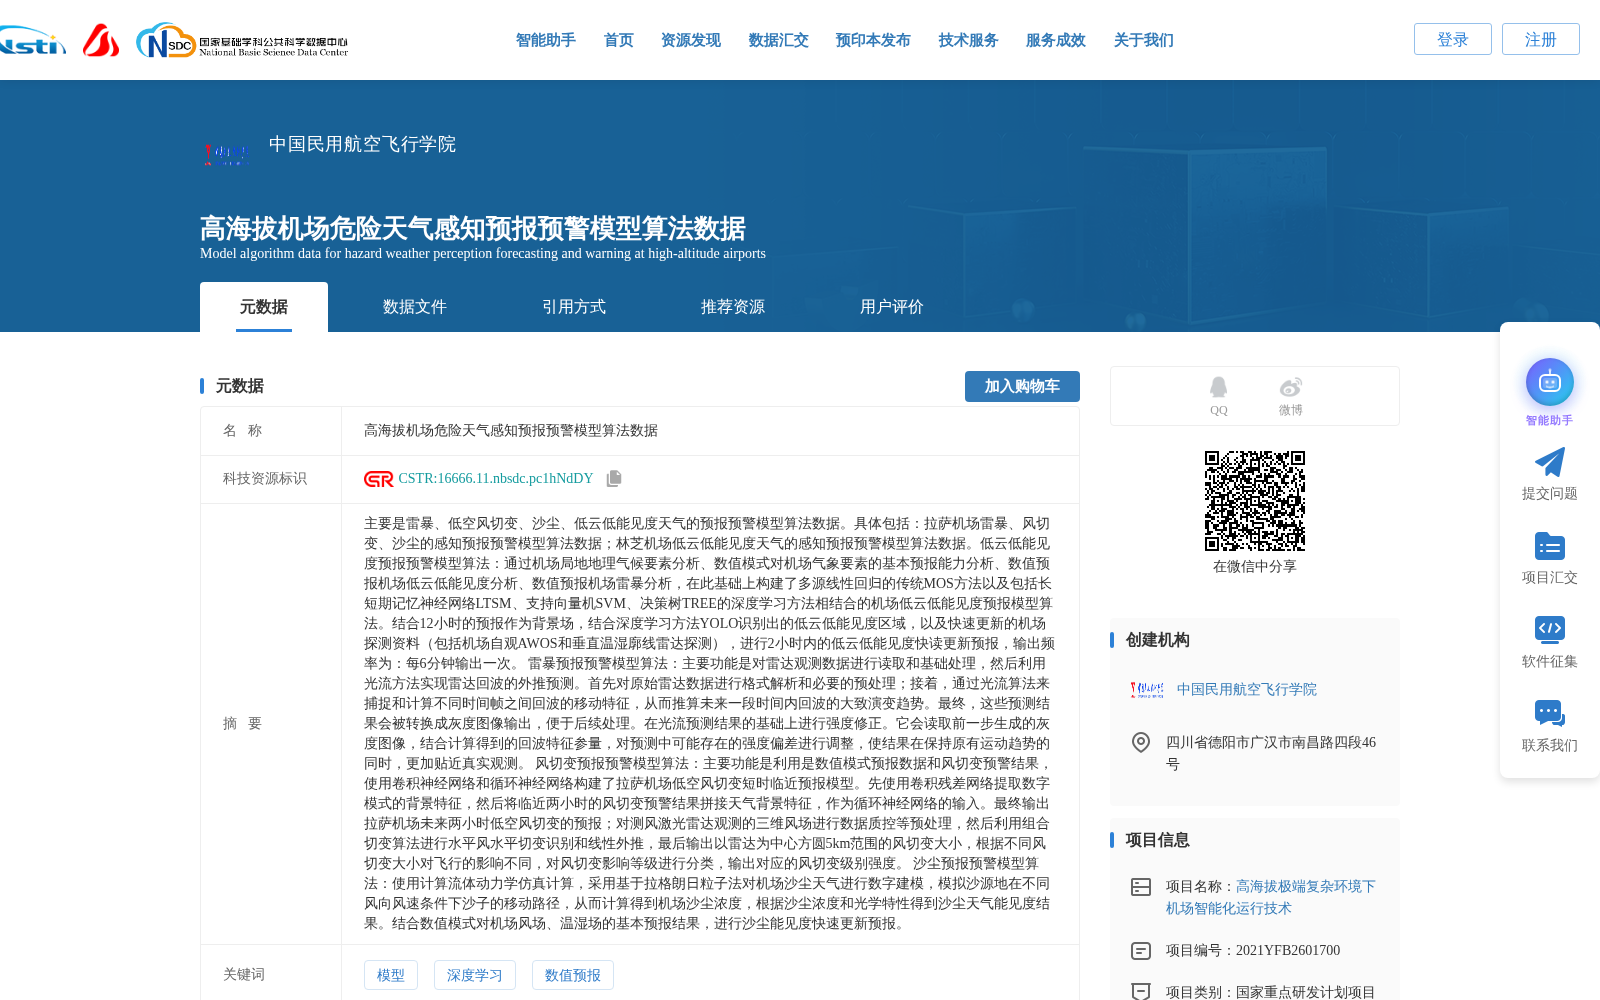Open 预印本发布 menu item
Image resolution: width=1600 pixels, height=1000 pixels.
(x=873, y=40)
